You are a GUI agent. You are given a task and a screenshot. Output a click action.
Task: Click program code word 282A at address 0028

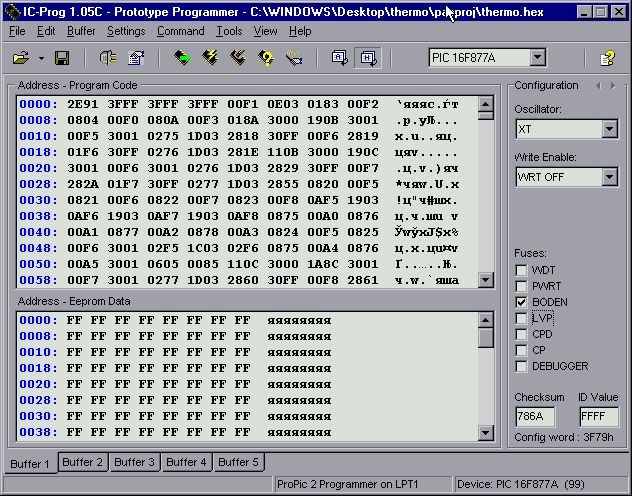point(83,184)
